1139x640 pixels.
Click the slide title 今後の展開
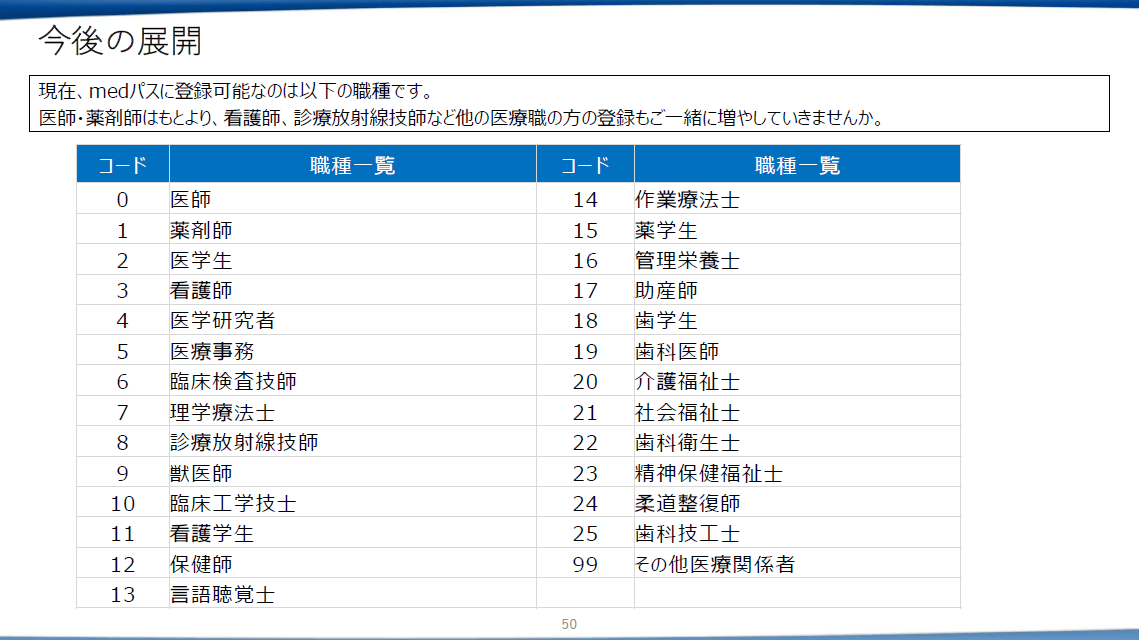coord(120,41)
